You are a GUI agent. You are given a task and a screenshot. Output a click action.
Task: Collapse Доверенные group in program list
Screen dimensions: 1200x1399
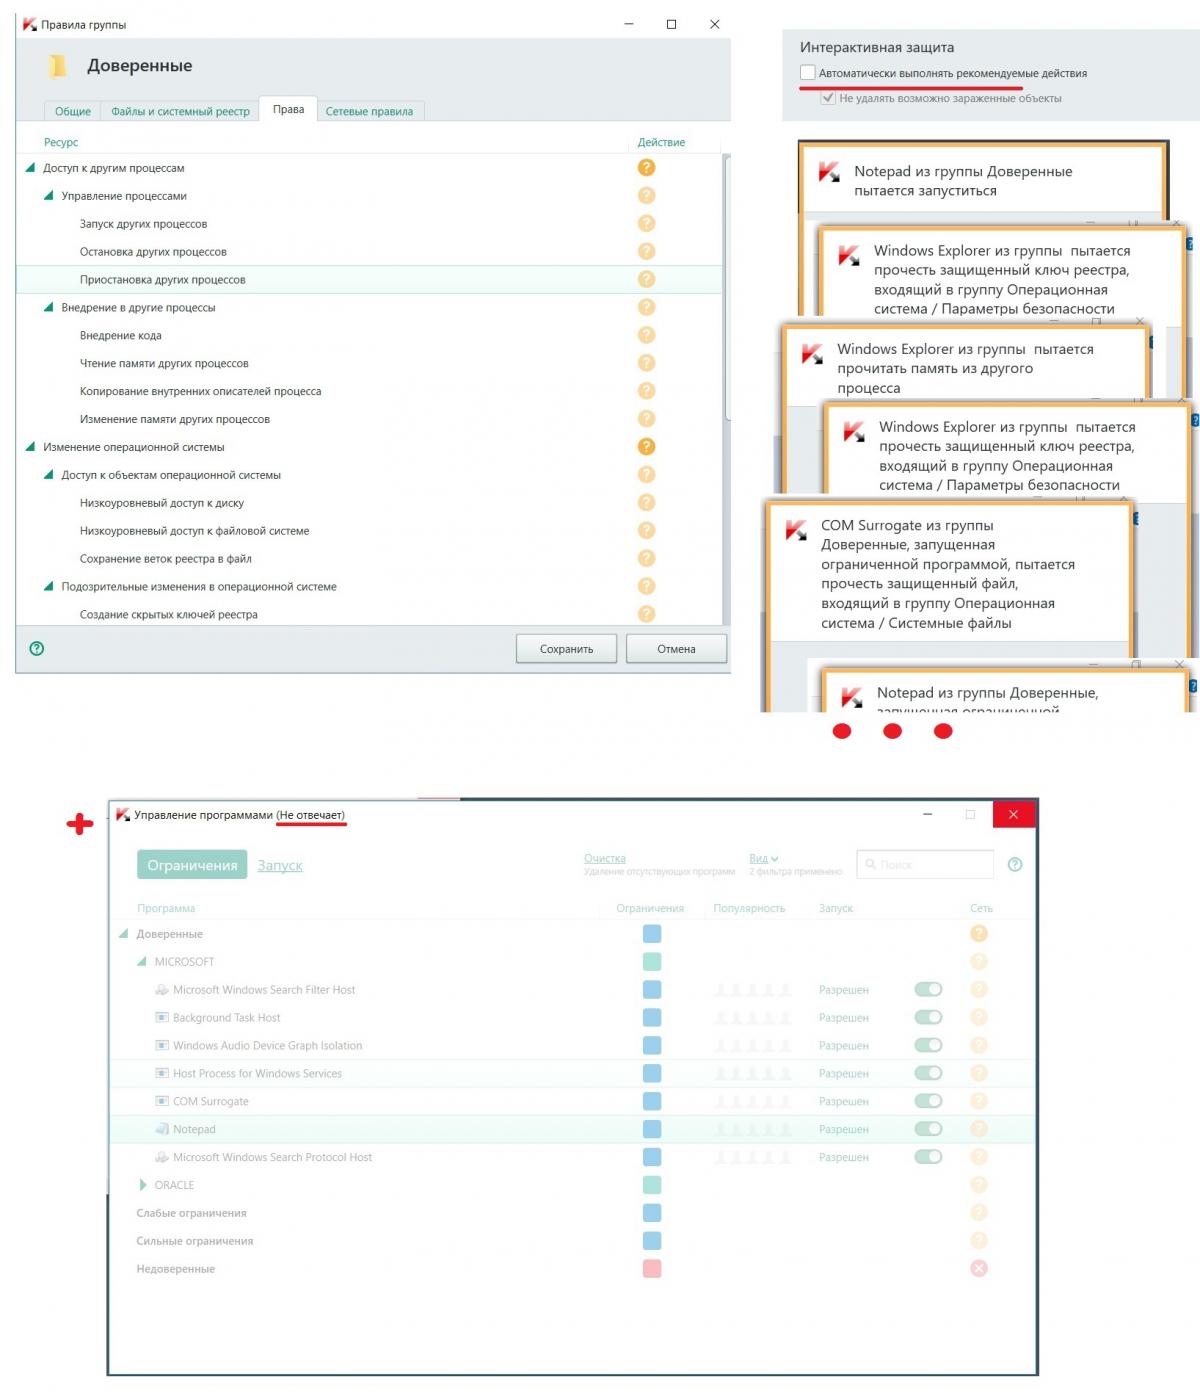coord(124,934)
